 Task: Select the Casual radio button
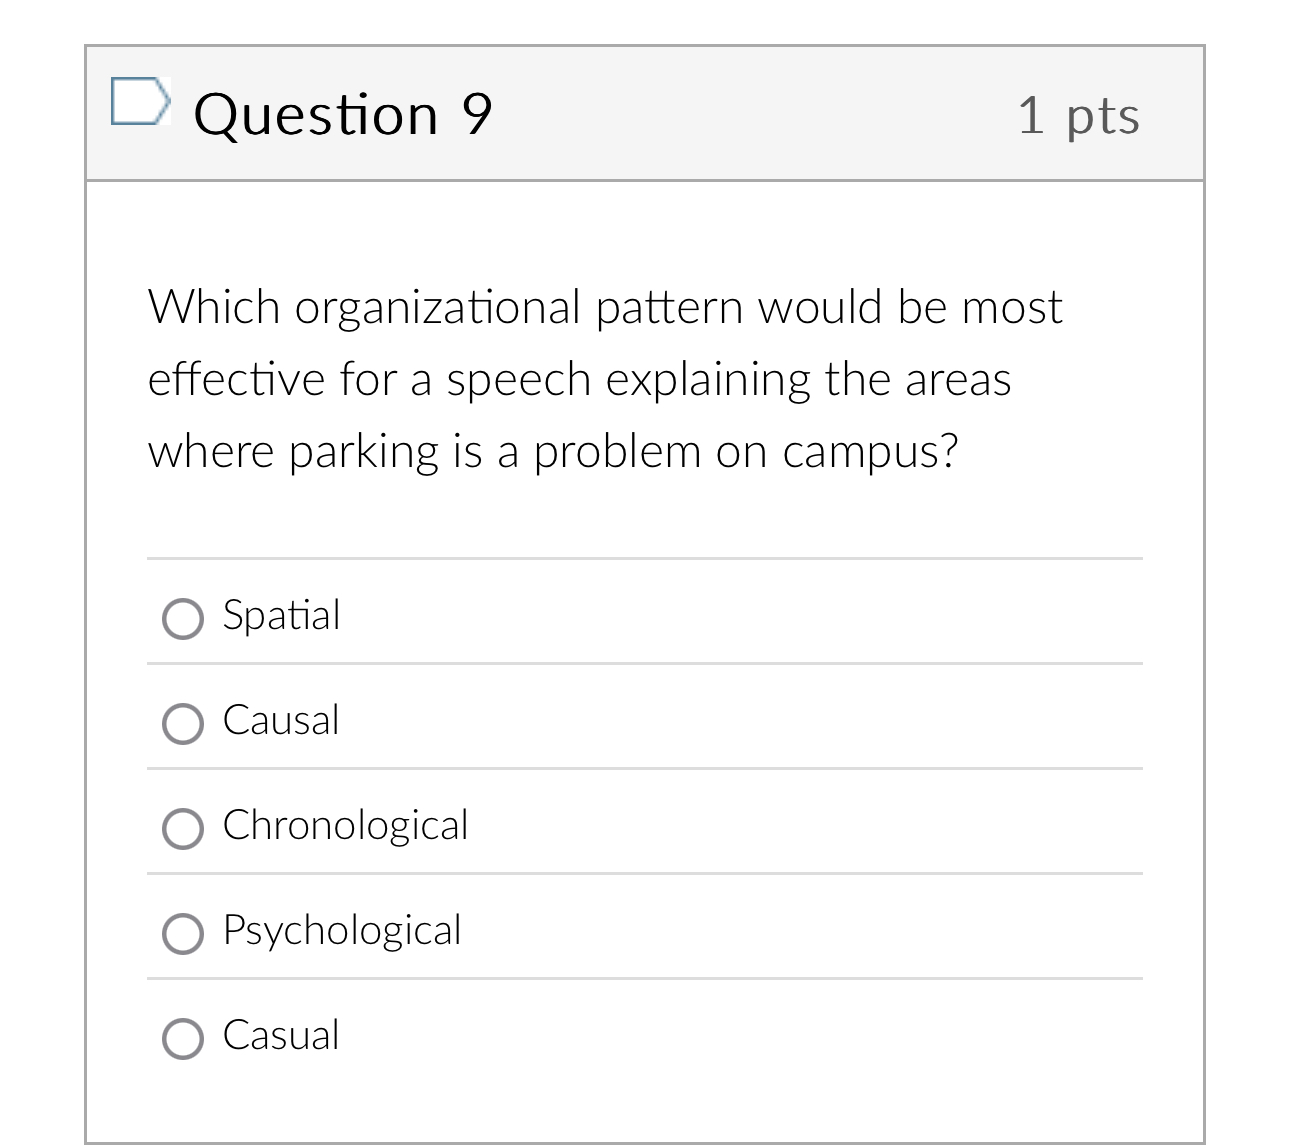tap(182, 1038)
